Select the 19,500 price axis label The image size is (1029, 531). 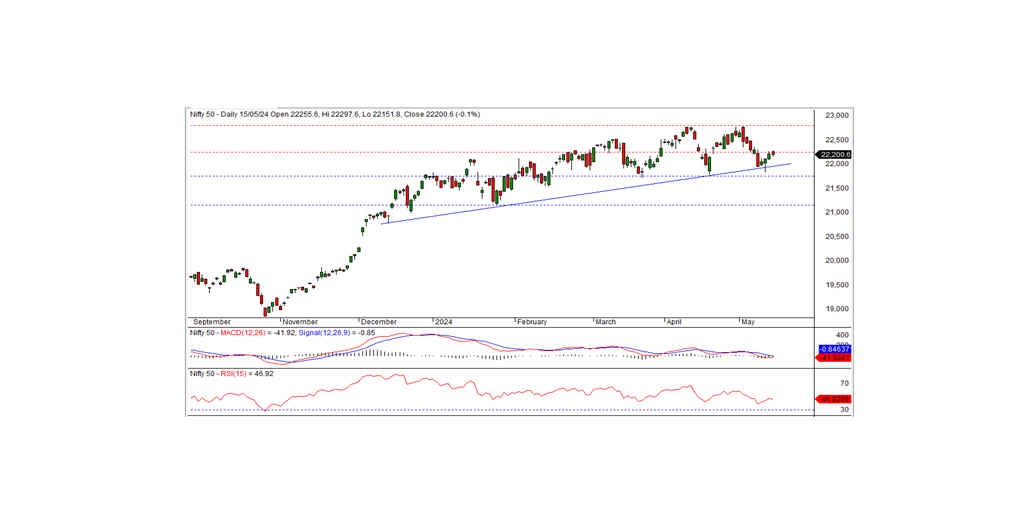tap(838, 285)
